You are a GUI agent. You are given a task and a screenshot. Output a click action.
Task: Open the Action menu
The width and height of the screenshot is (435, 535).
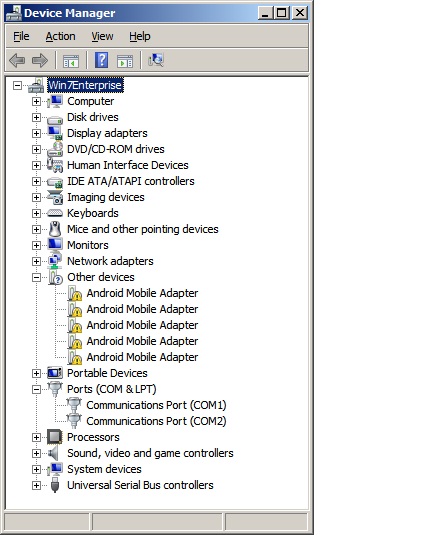point(60,36)
